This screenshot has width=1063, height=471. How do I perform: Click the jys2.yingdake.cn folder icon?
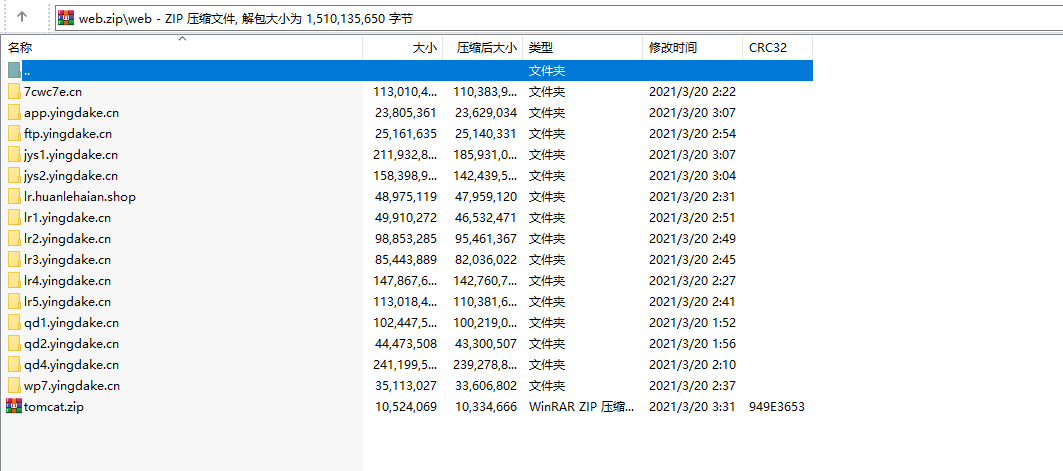pyautogui.click(x=14, y=176)
